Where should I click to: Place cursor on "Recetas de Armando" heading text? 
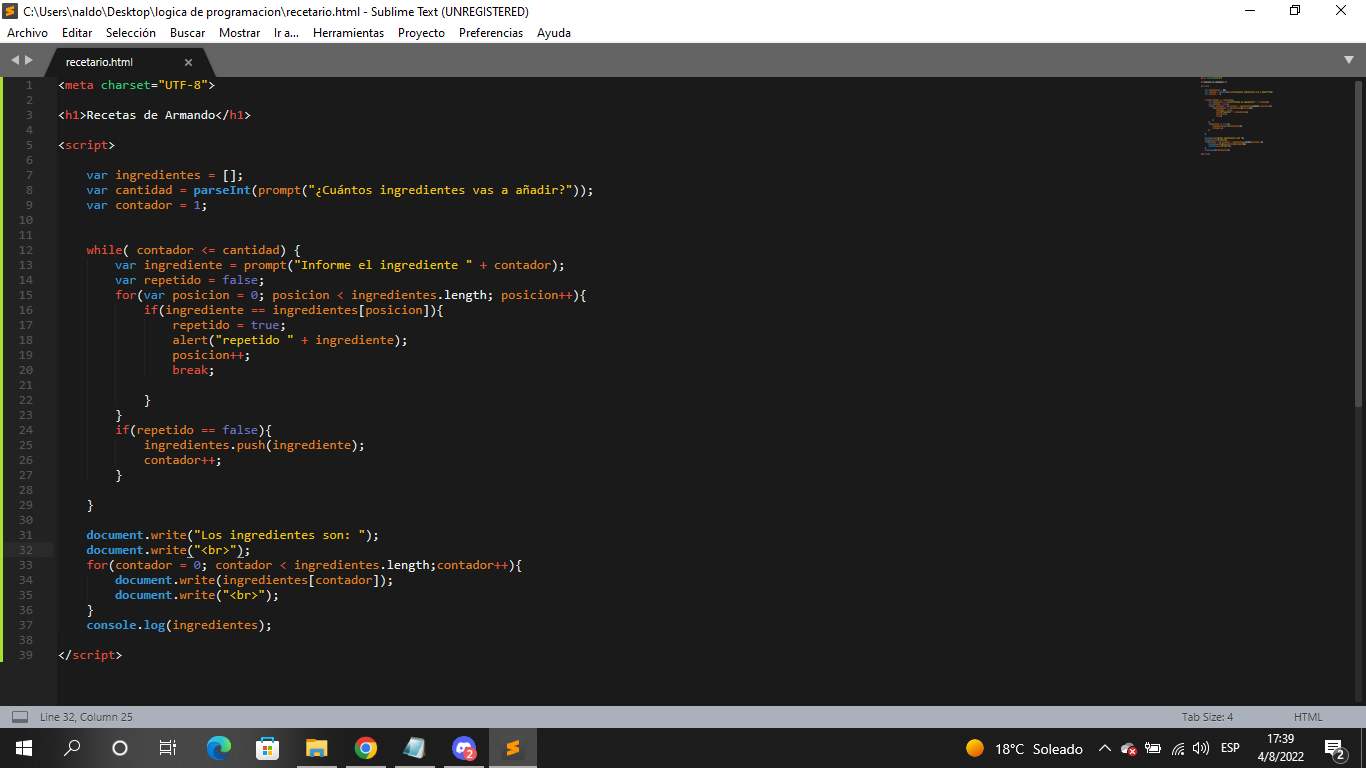click(151, 115)
